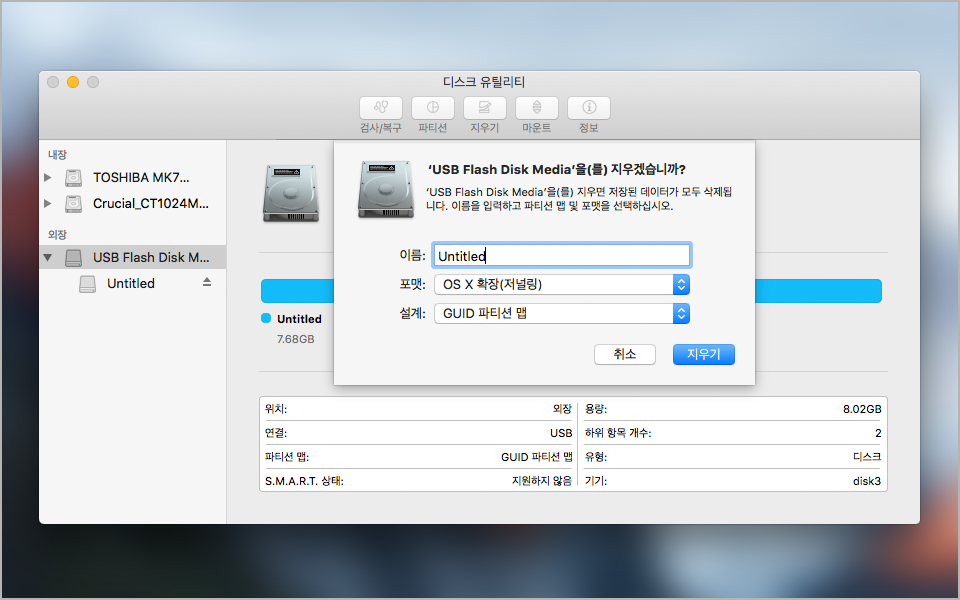Select Crucial_CT1024M... in the sidebar
960x600 pixels.
(133, 204)
